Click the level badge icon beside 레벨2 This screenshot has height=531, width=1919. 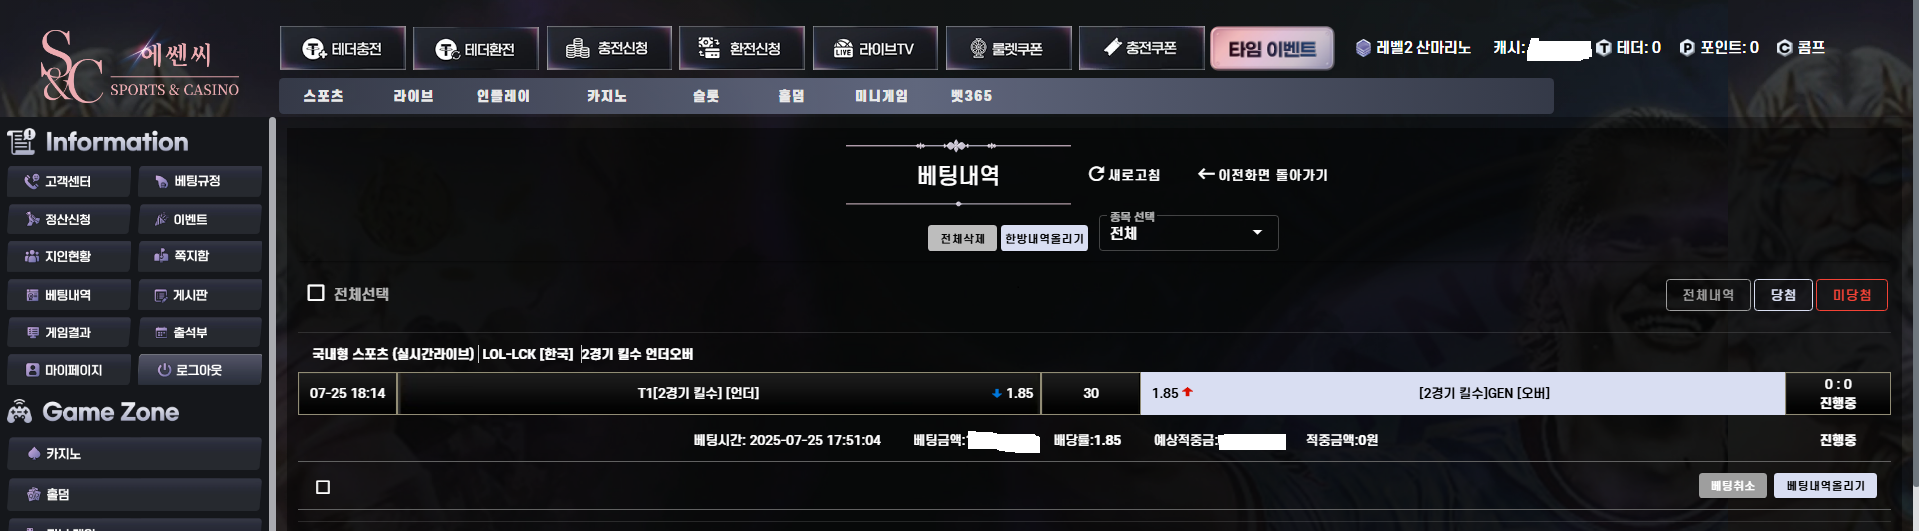click(x=1363, y=48)
